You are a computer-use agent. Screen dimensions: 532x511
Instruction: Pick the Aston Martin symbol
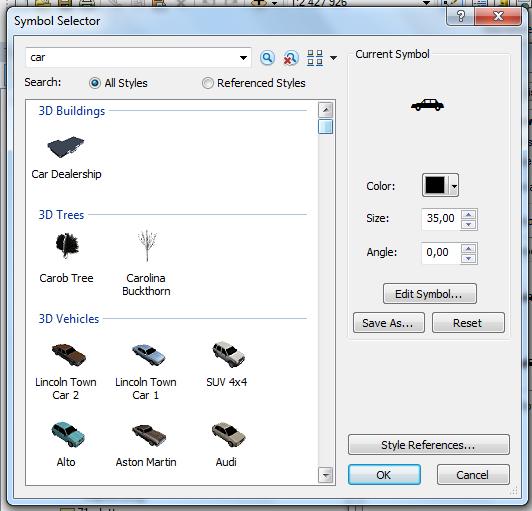pyautogui.click(x=146, y=445)
